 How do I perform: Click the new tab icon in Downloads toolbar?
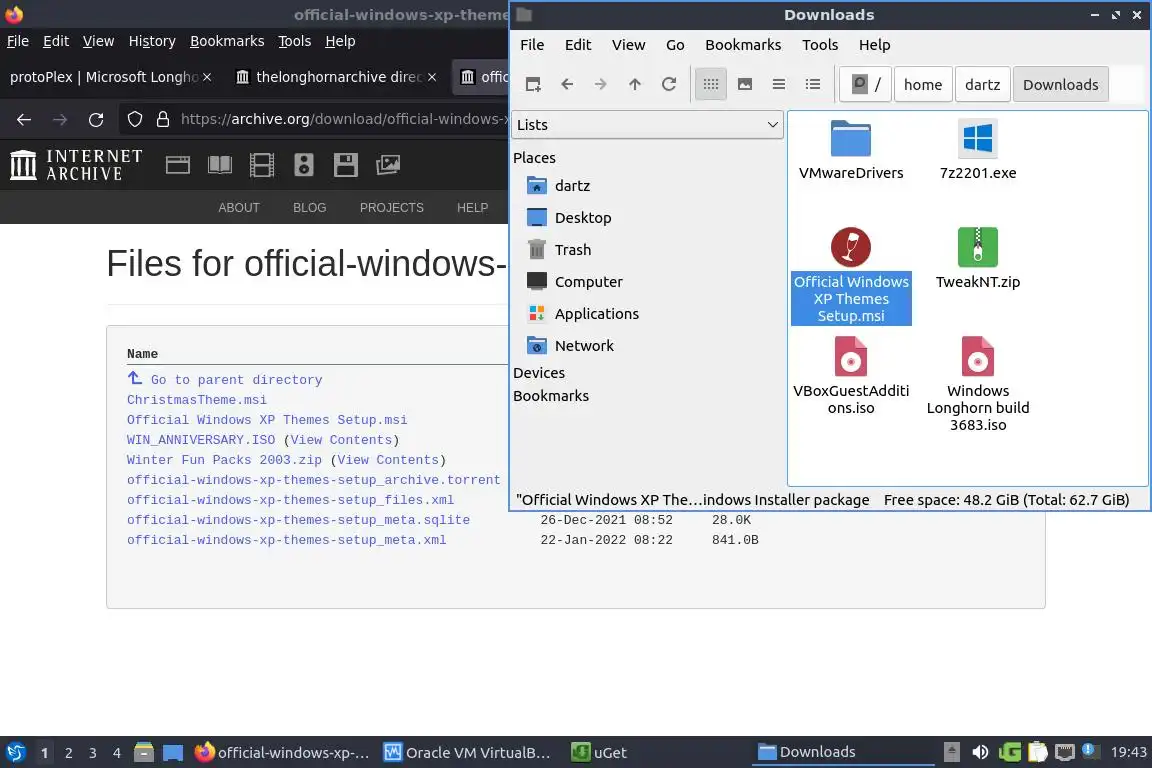click(x=533, y=85)
